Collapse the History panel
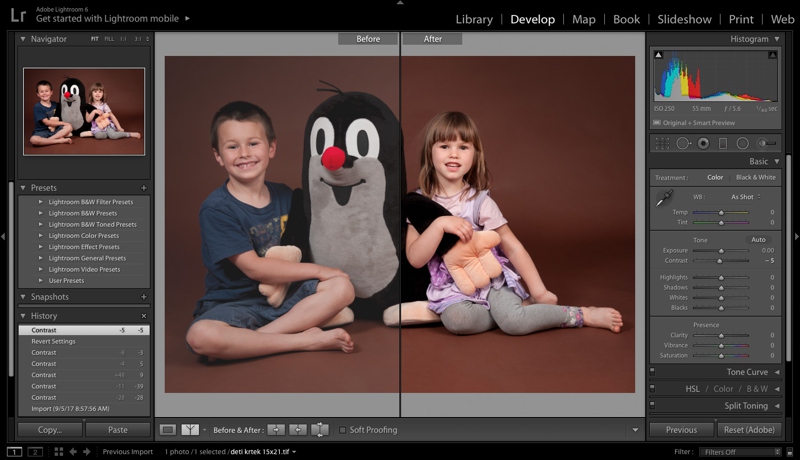The width and height of the screenshot is (800, 460). 23,316
